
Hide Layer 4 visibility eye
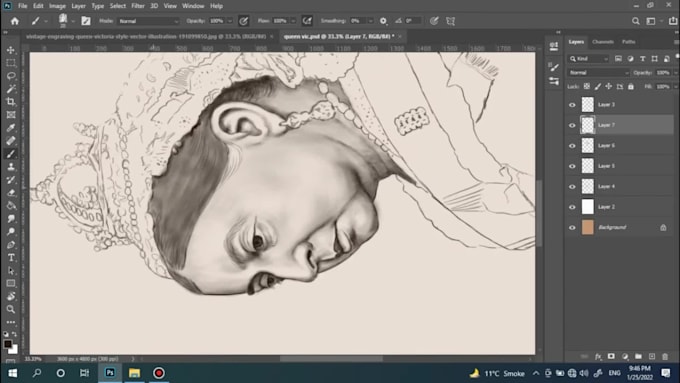pos(572,187)
